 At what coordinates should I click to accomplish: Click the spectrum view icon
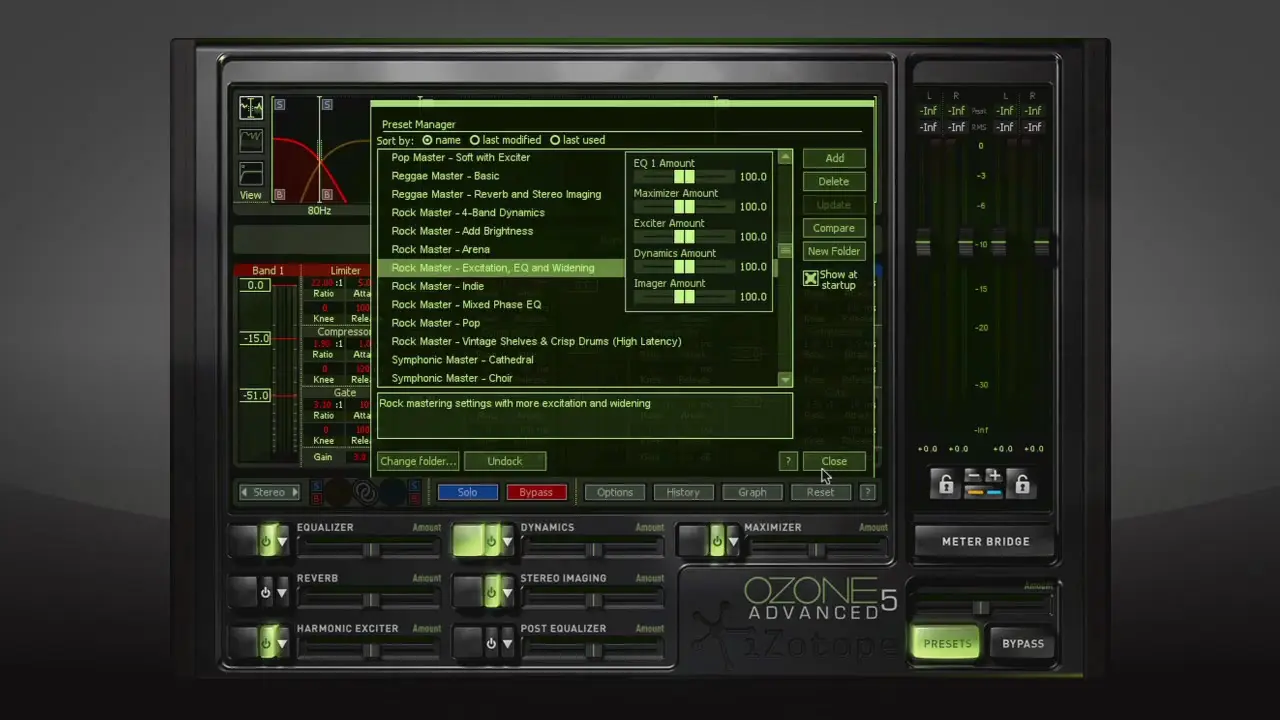(251, 140)
